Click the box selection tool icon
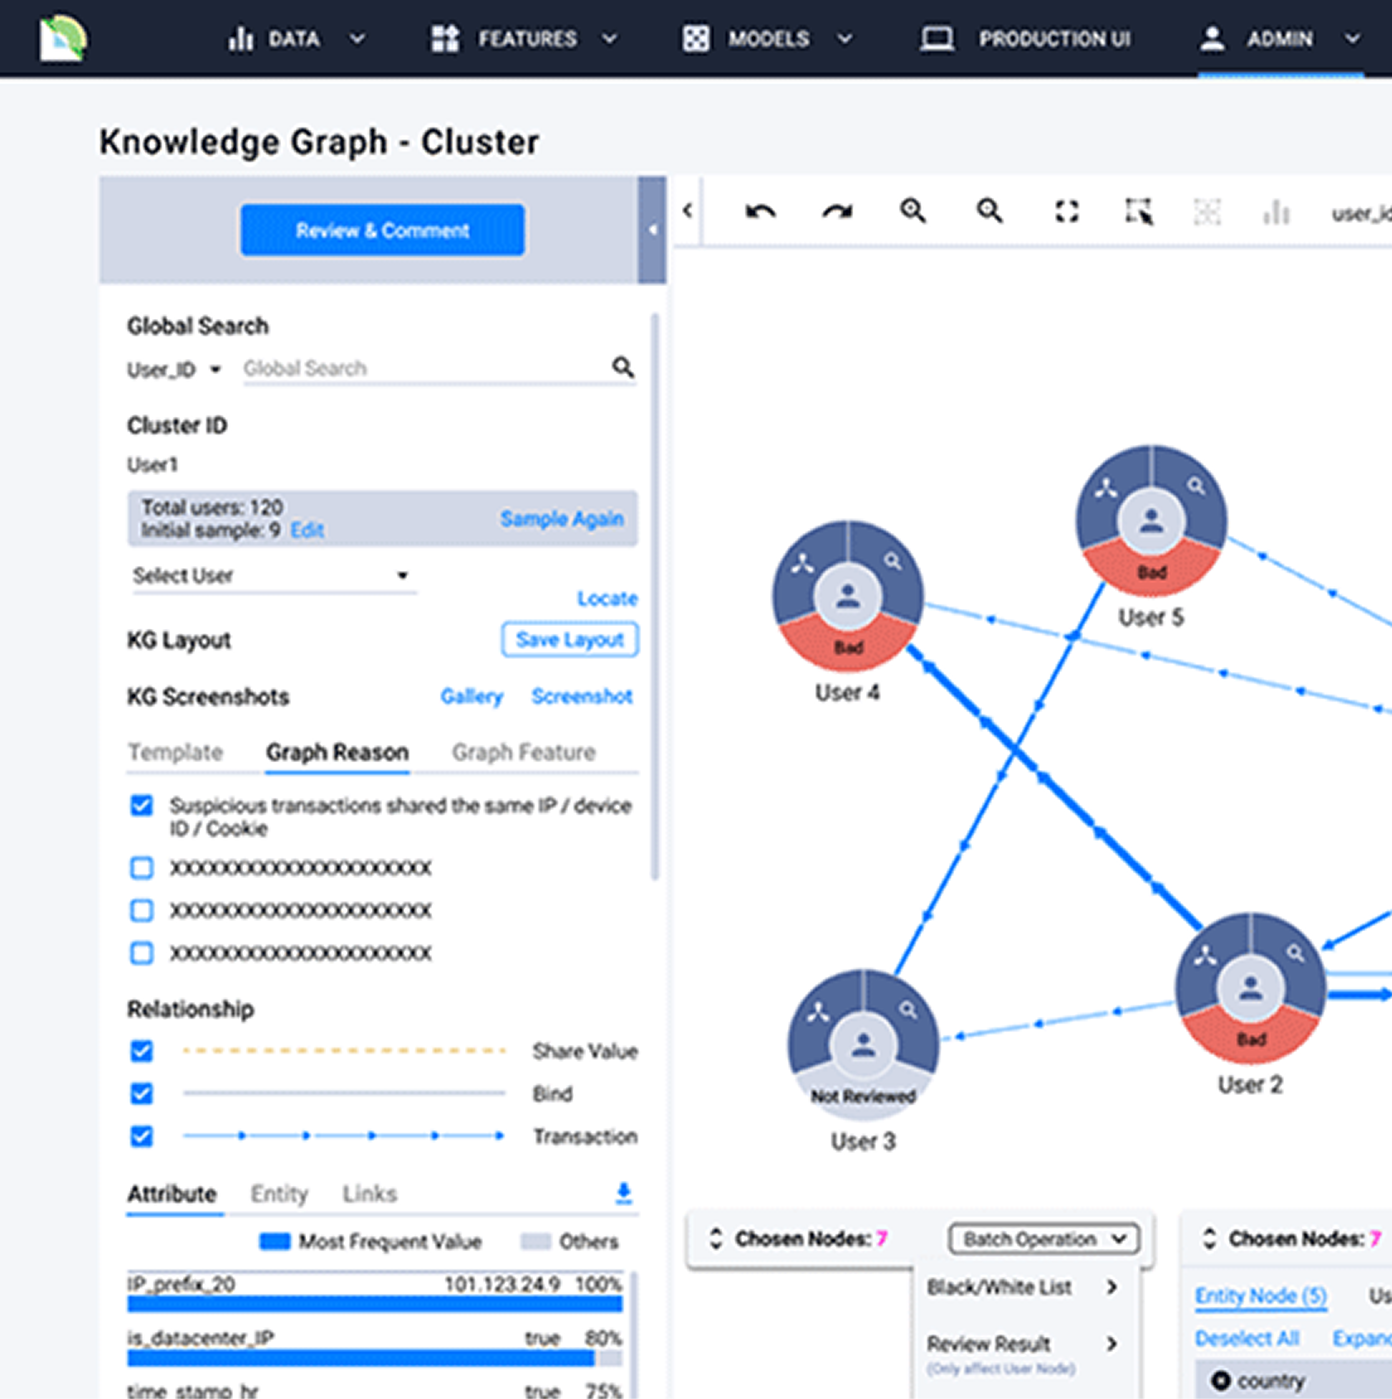This screenshot has height=1399, width=1392. (x=1138, y=211)
